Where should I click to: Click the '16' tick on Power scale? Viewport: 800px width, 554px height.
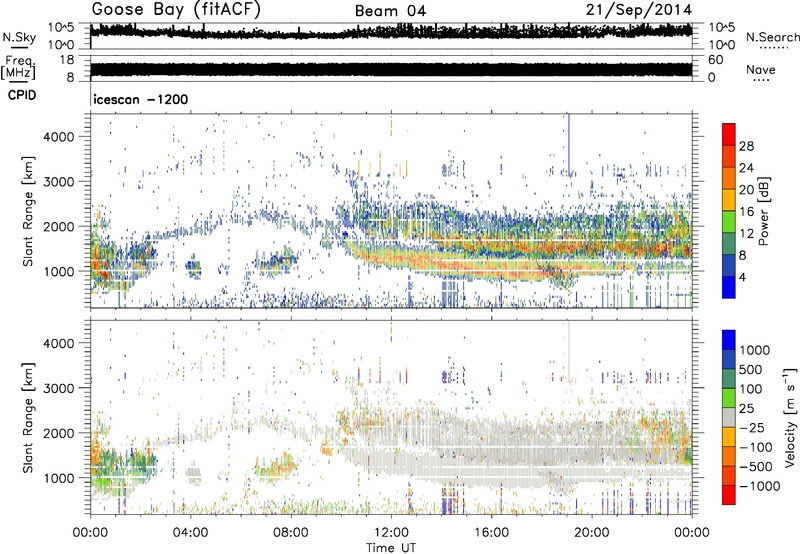(746, 212)
